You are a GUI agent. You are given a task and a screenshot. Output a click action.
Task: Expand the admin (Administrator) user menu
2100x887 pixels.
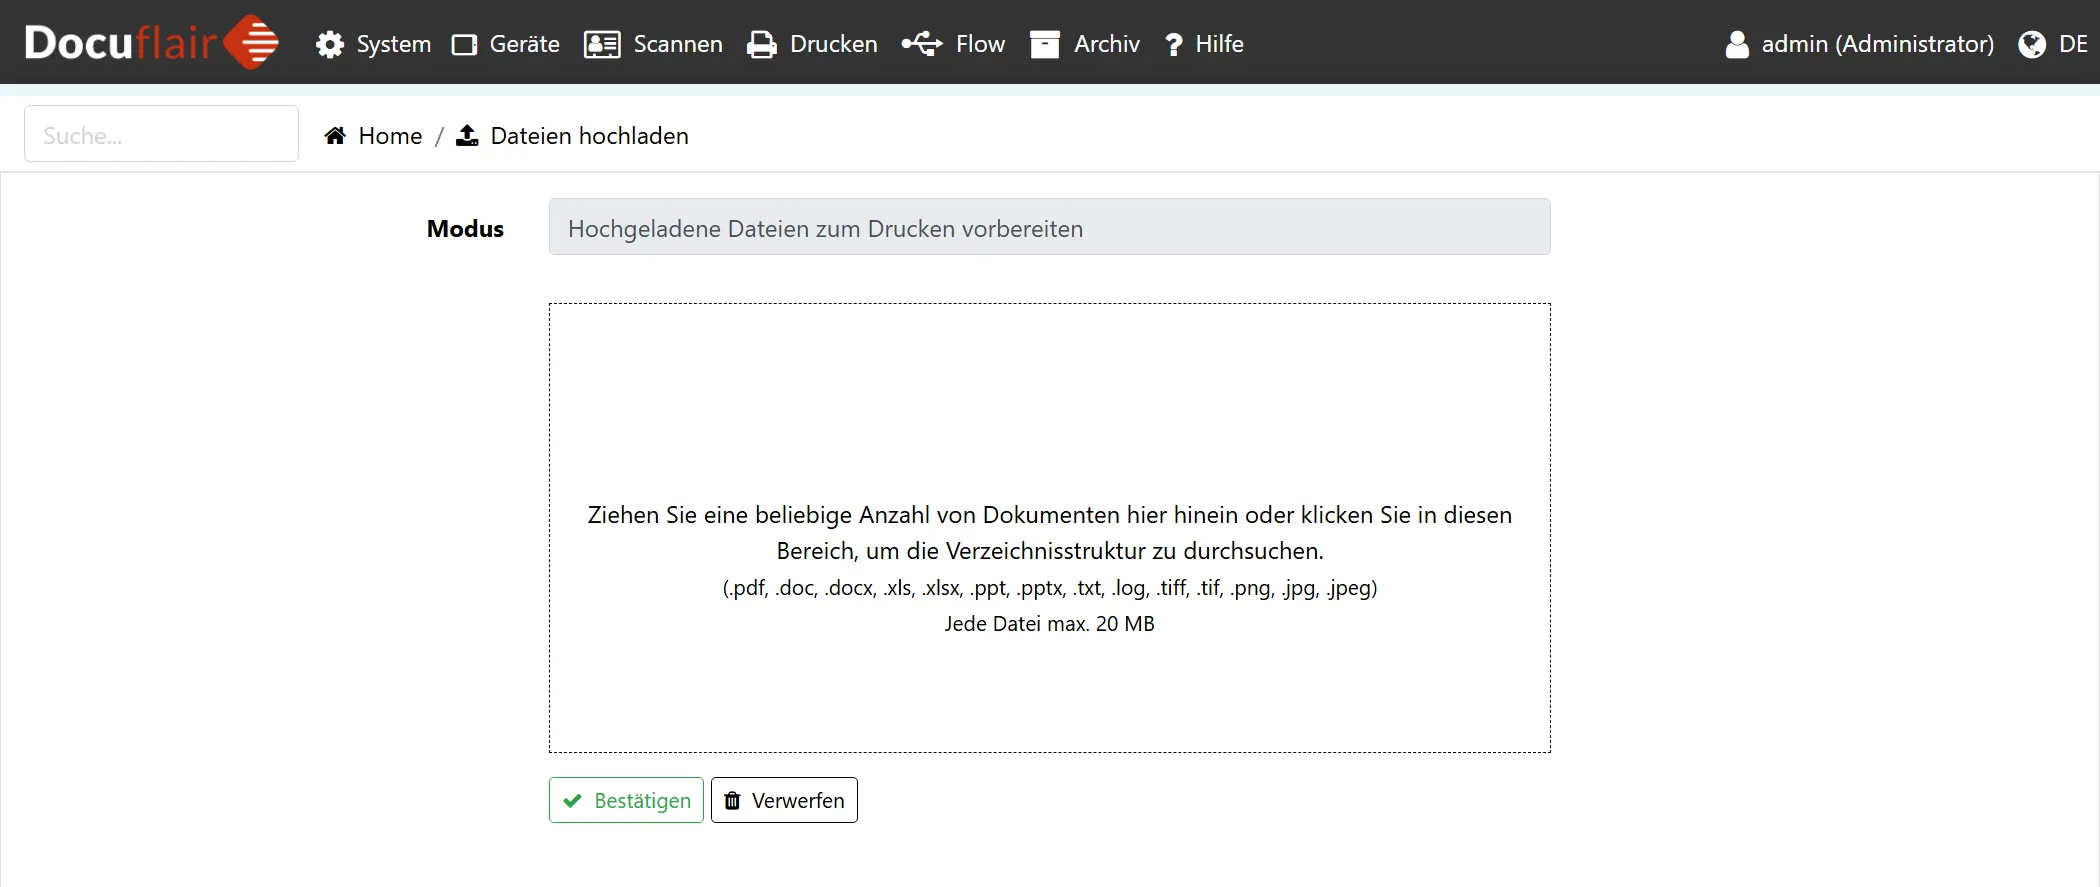1877,45
